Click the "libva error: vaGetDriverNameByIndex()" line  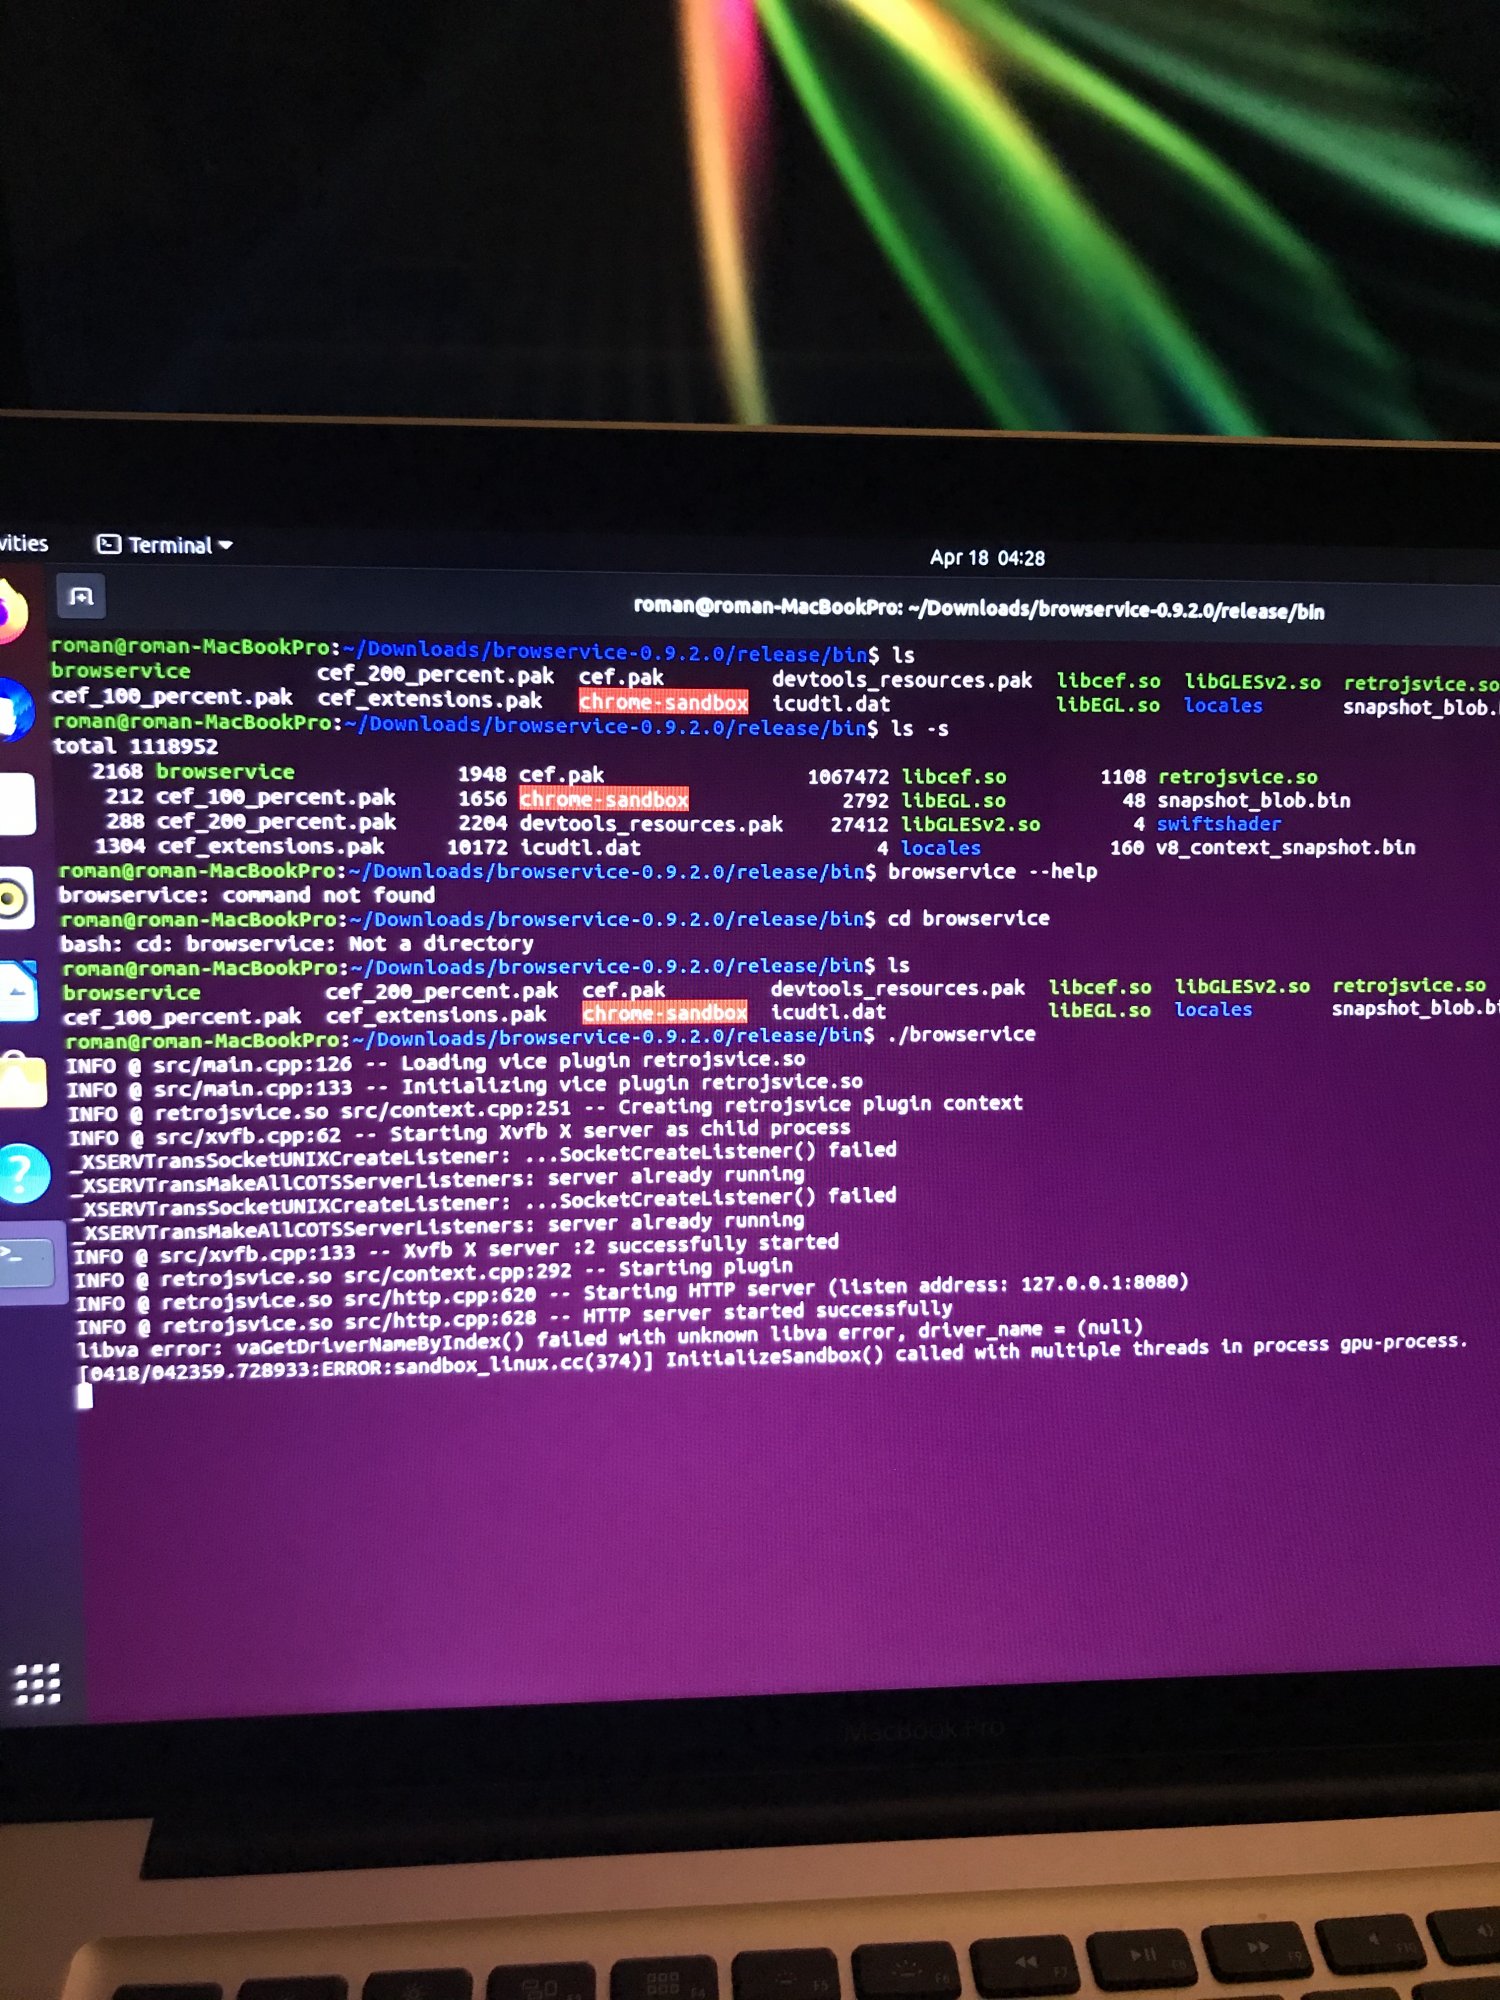click(x=610, y=1339)
